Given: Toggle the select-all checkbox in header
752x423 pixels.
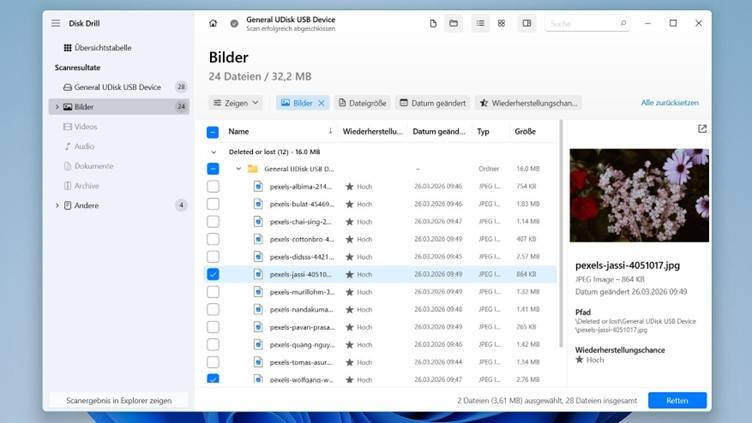Looking at the screenshot, I should click(213, 132).
